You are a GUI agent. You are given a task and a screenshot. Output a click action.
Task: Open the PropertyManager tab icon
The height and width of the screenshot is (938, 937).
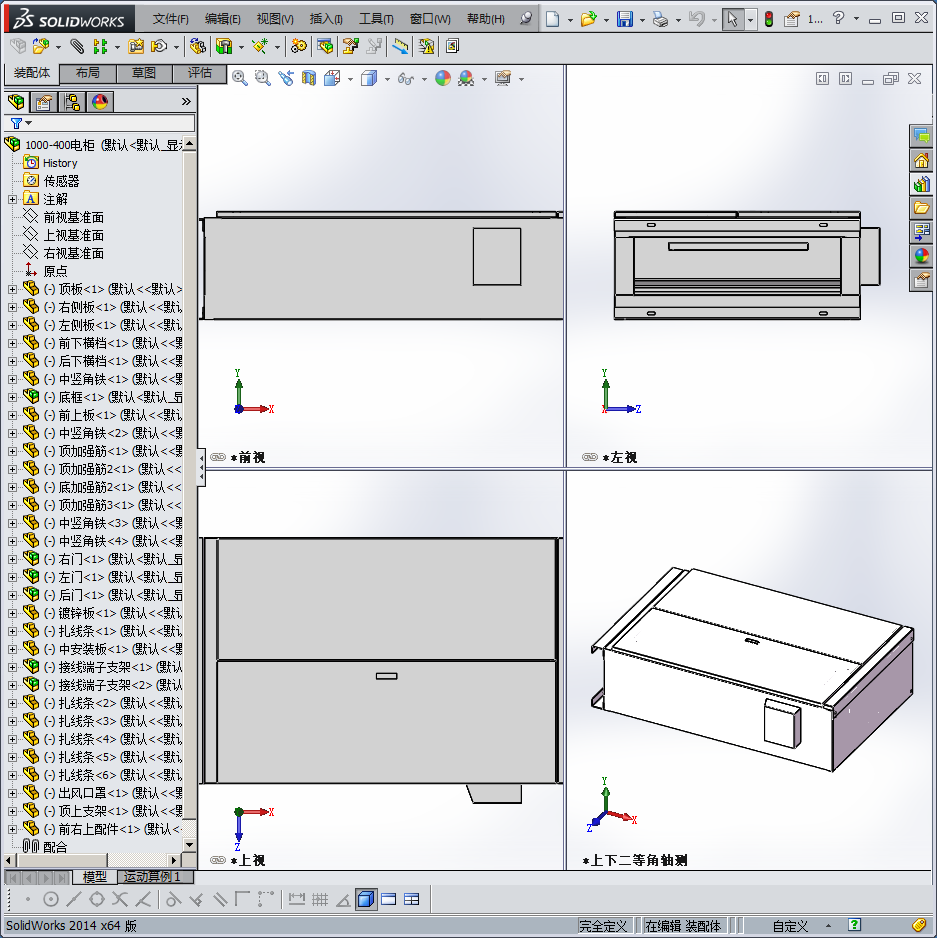tap(44, 102)
